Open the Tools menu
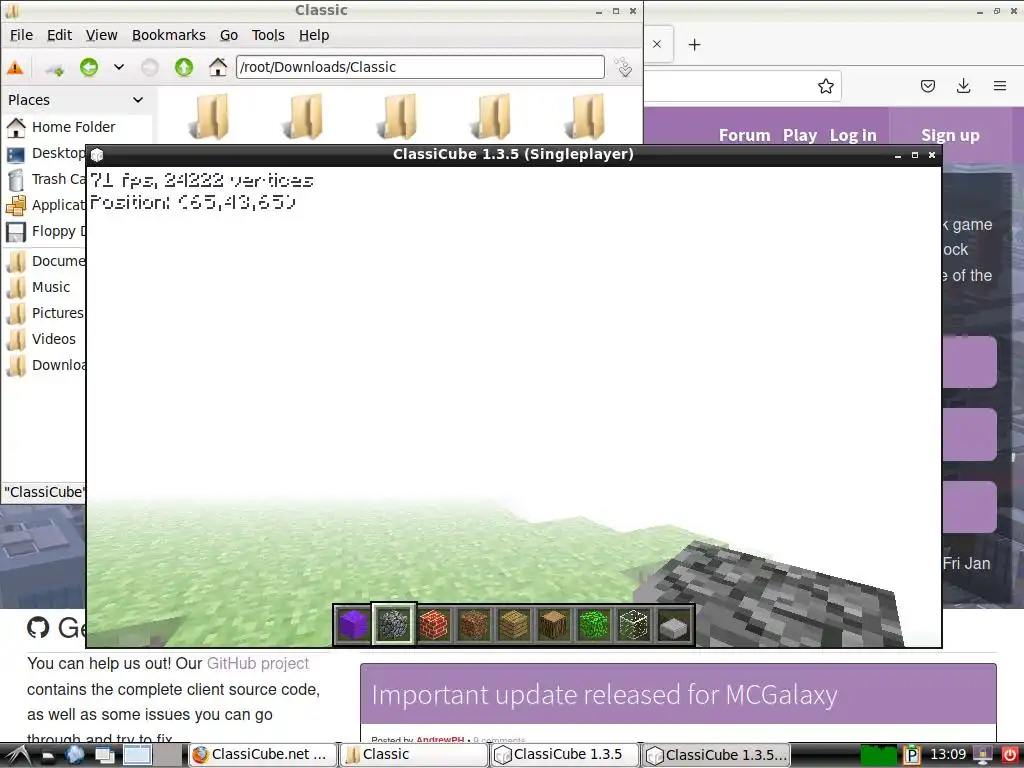 [x=268, y=35]
